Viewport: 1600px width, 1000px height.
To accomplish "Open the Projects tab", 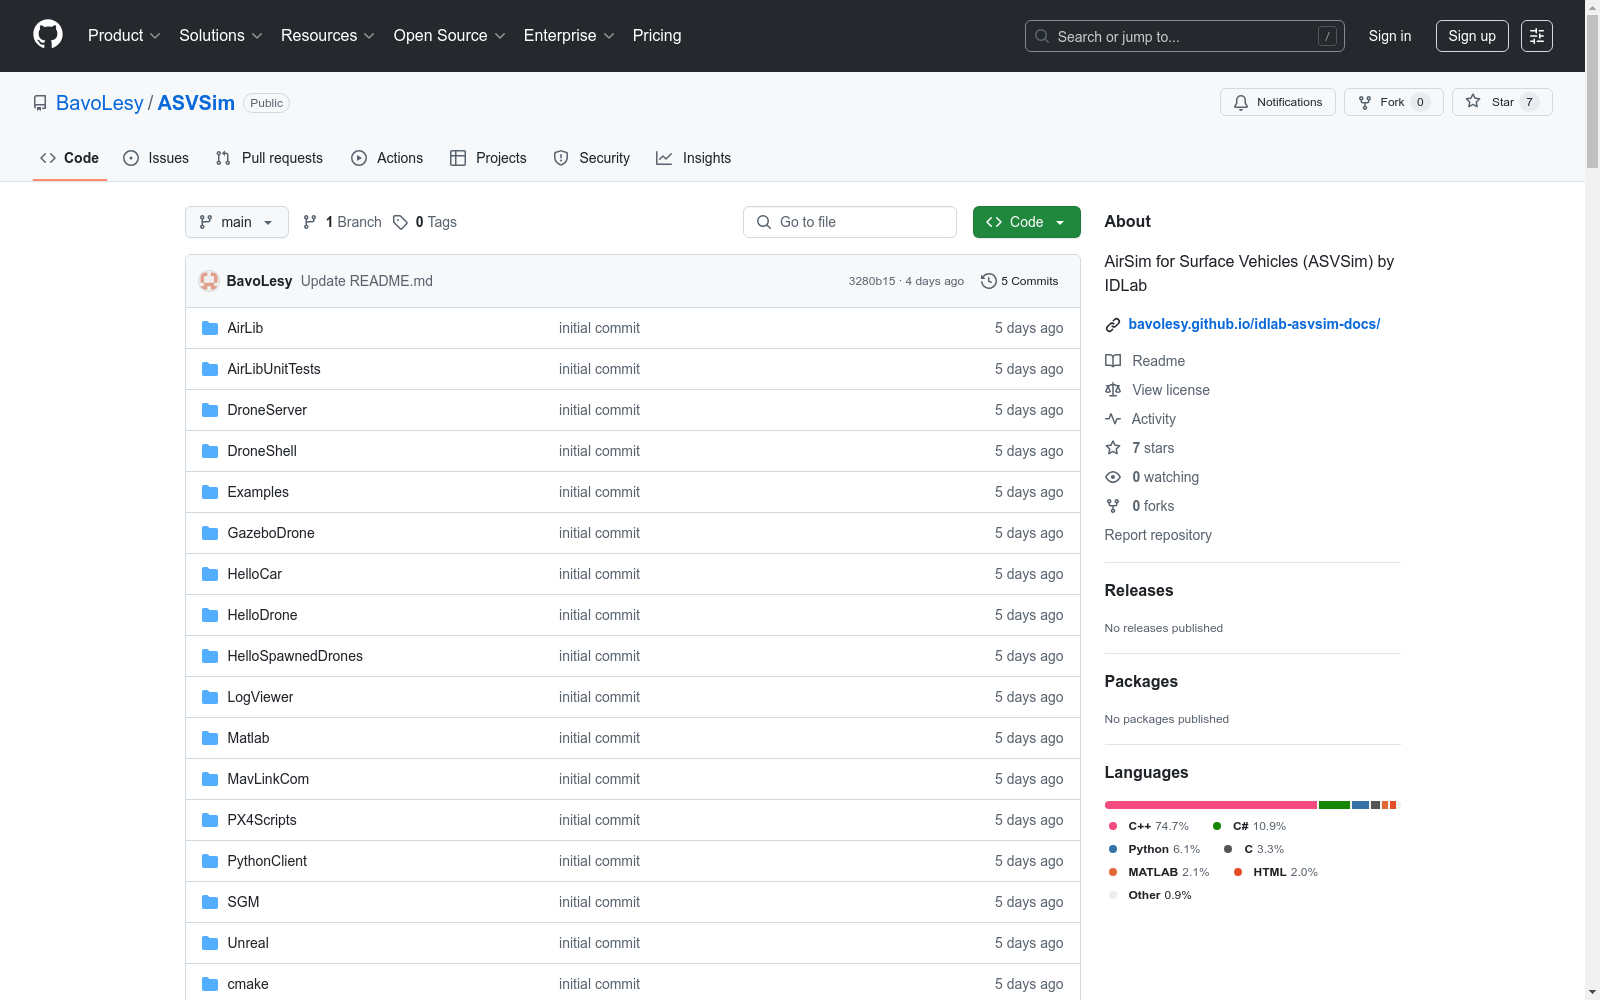I will pyautogui.click(x=488, y=158).
